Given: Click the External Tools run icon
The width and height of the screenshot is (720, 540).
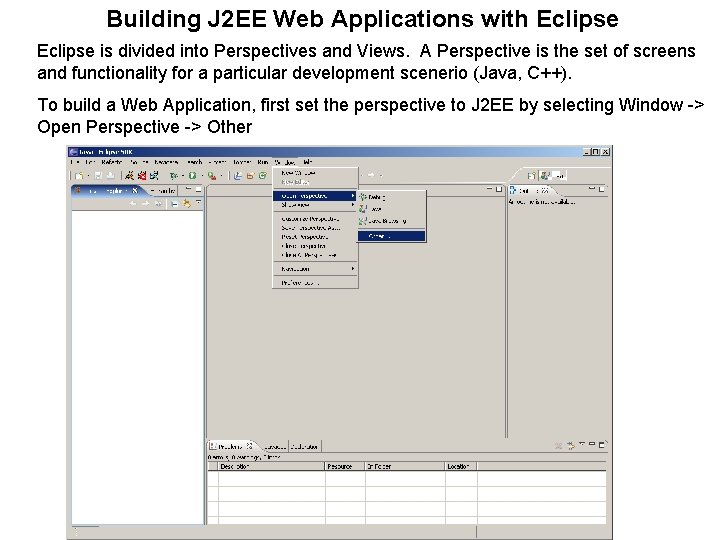Looking at the screenshot, I should coord(211,175).
